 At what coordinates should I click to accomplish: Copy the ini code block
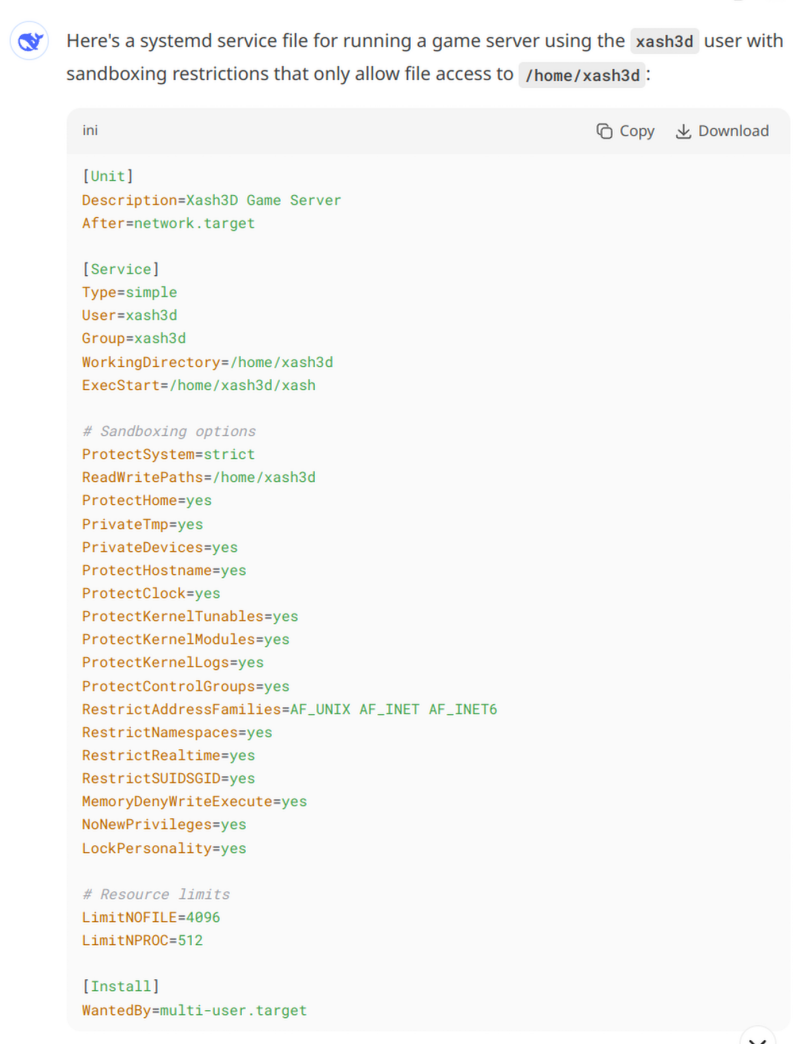click(625, 131)
